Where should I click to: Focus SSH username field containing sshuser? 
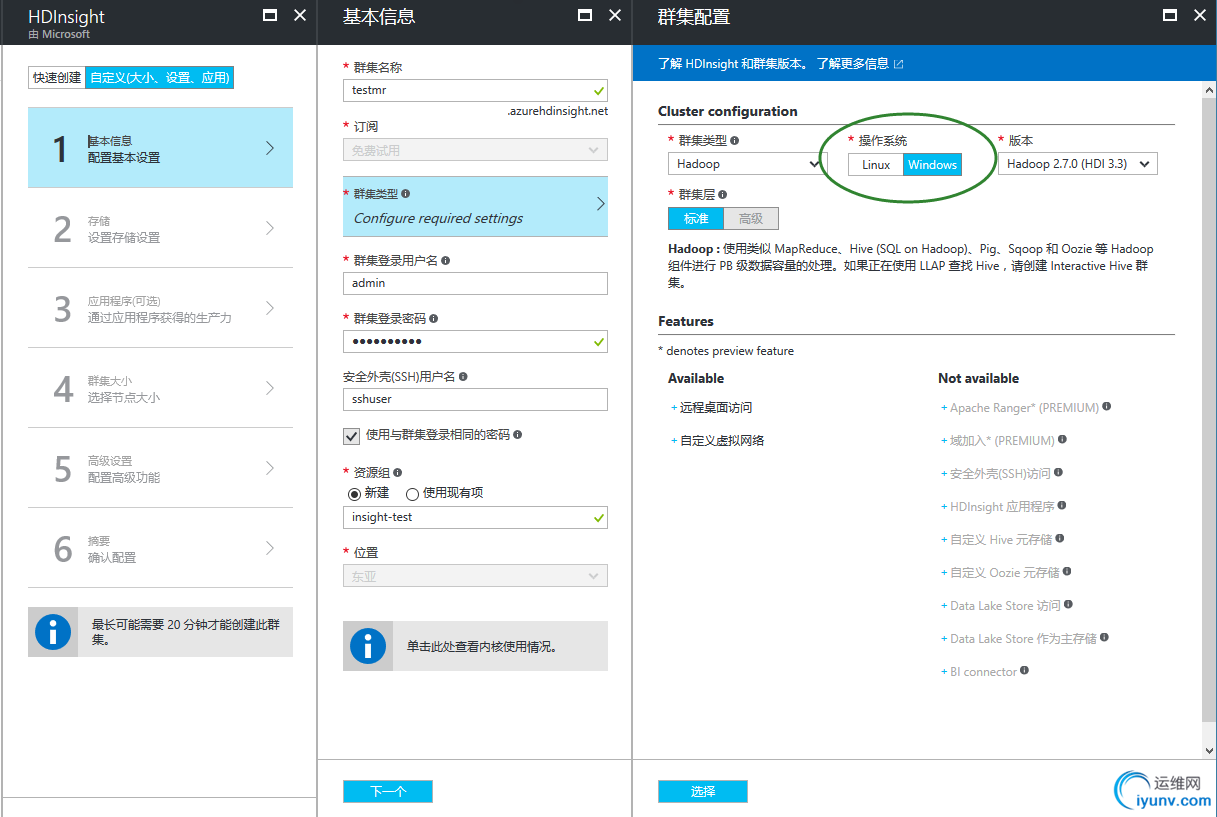coord(475,399)
